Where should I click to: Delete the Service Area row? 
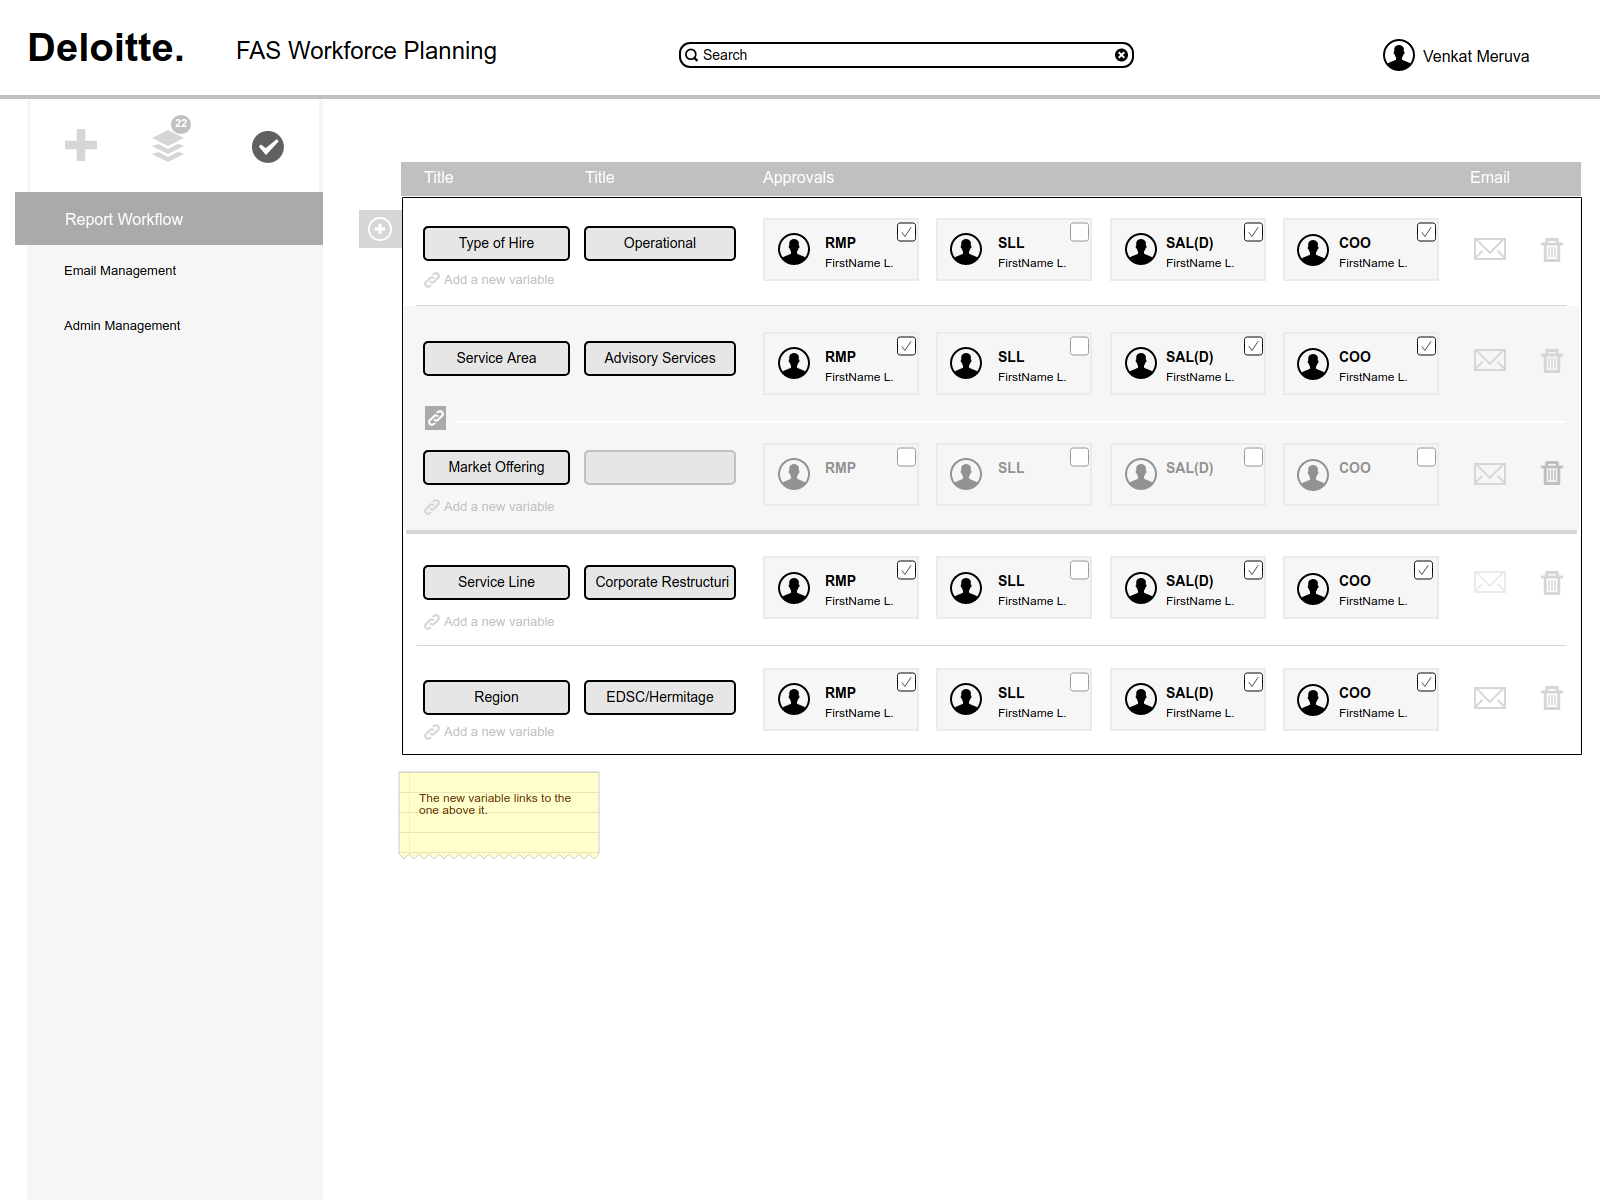pos(1552,360)
